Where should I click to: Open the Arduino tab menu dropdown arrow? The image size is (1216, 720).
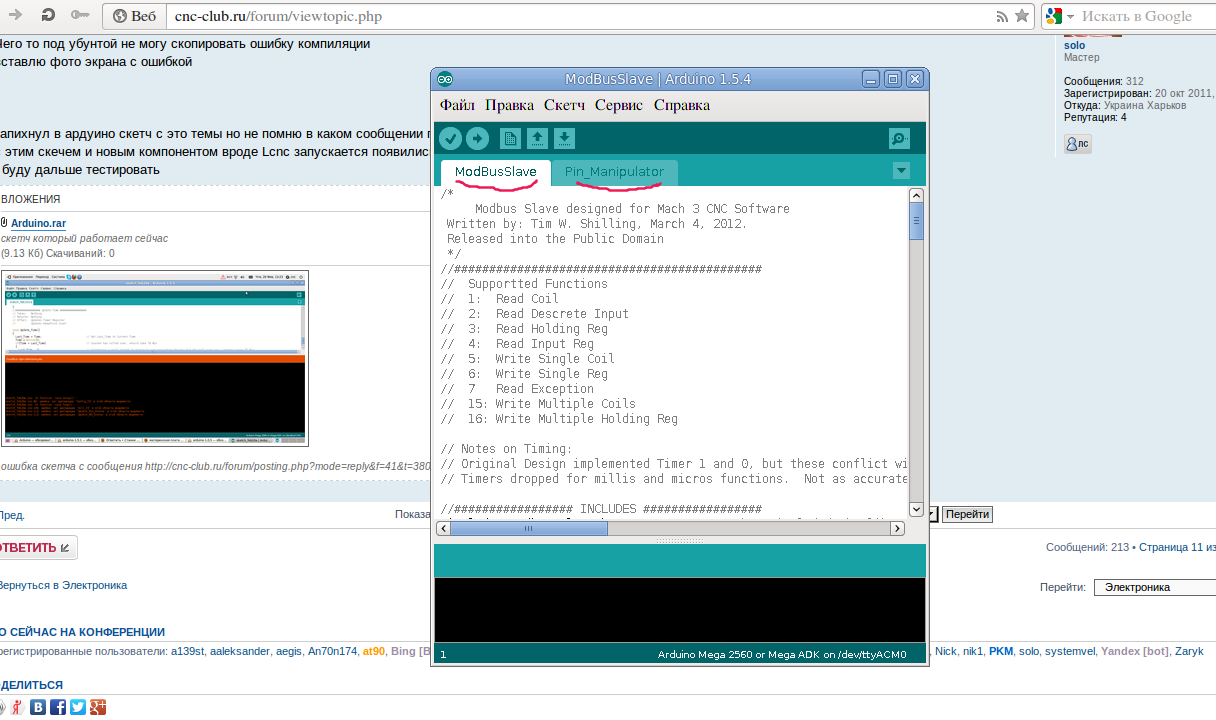click(901, 171)
